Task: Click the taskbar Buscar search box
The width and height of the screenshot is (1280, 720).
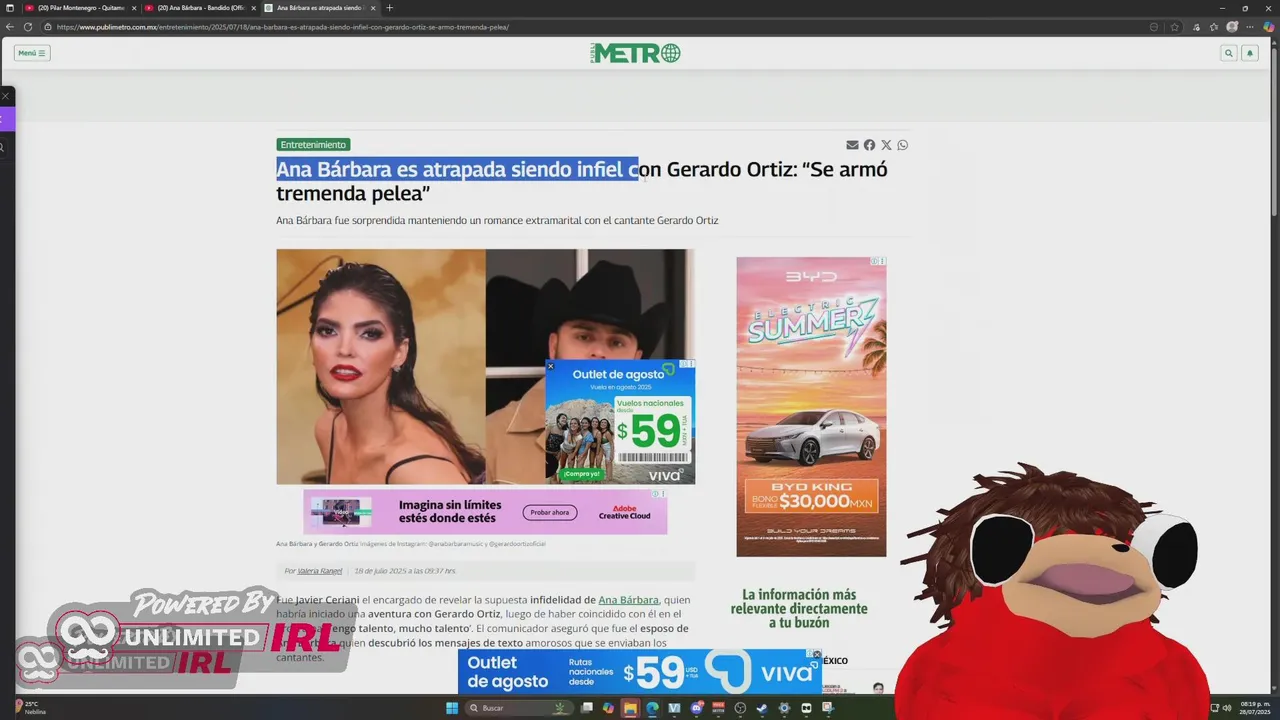Action: [x=519, y=708]
